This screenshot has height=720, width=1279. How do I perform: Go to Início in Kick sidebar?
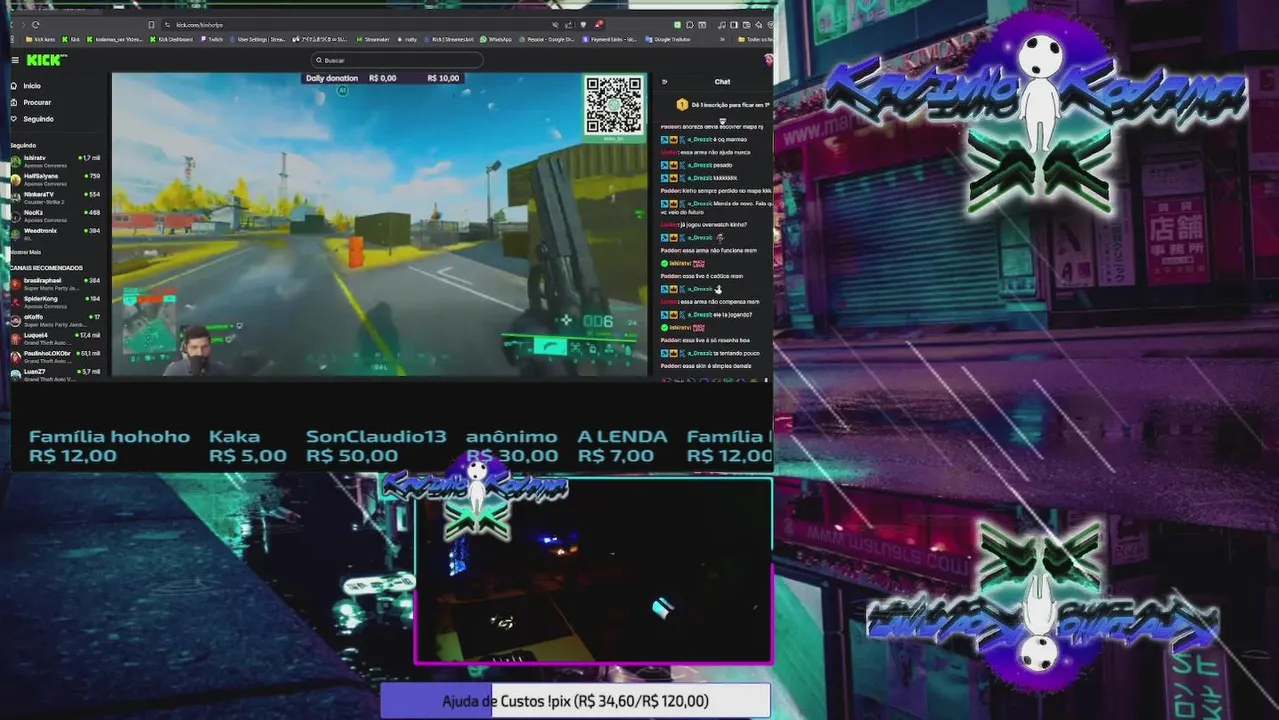pyautogui.click(x=26, y=86)
